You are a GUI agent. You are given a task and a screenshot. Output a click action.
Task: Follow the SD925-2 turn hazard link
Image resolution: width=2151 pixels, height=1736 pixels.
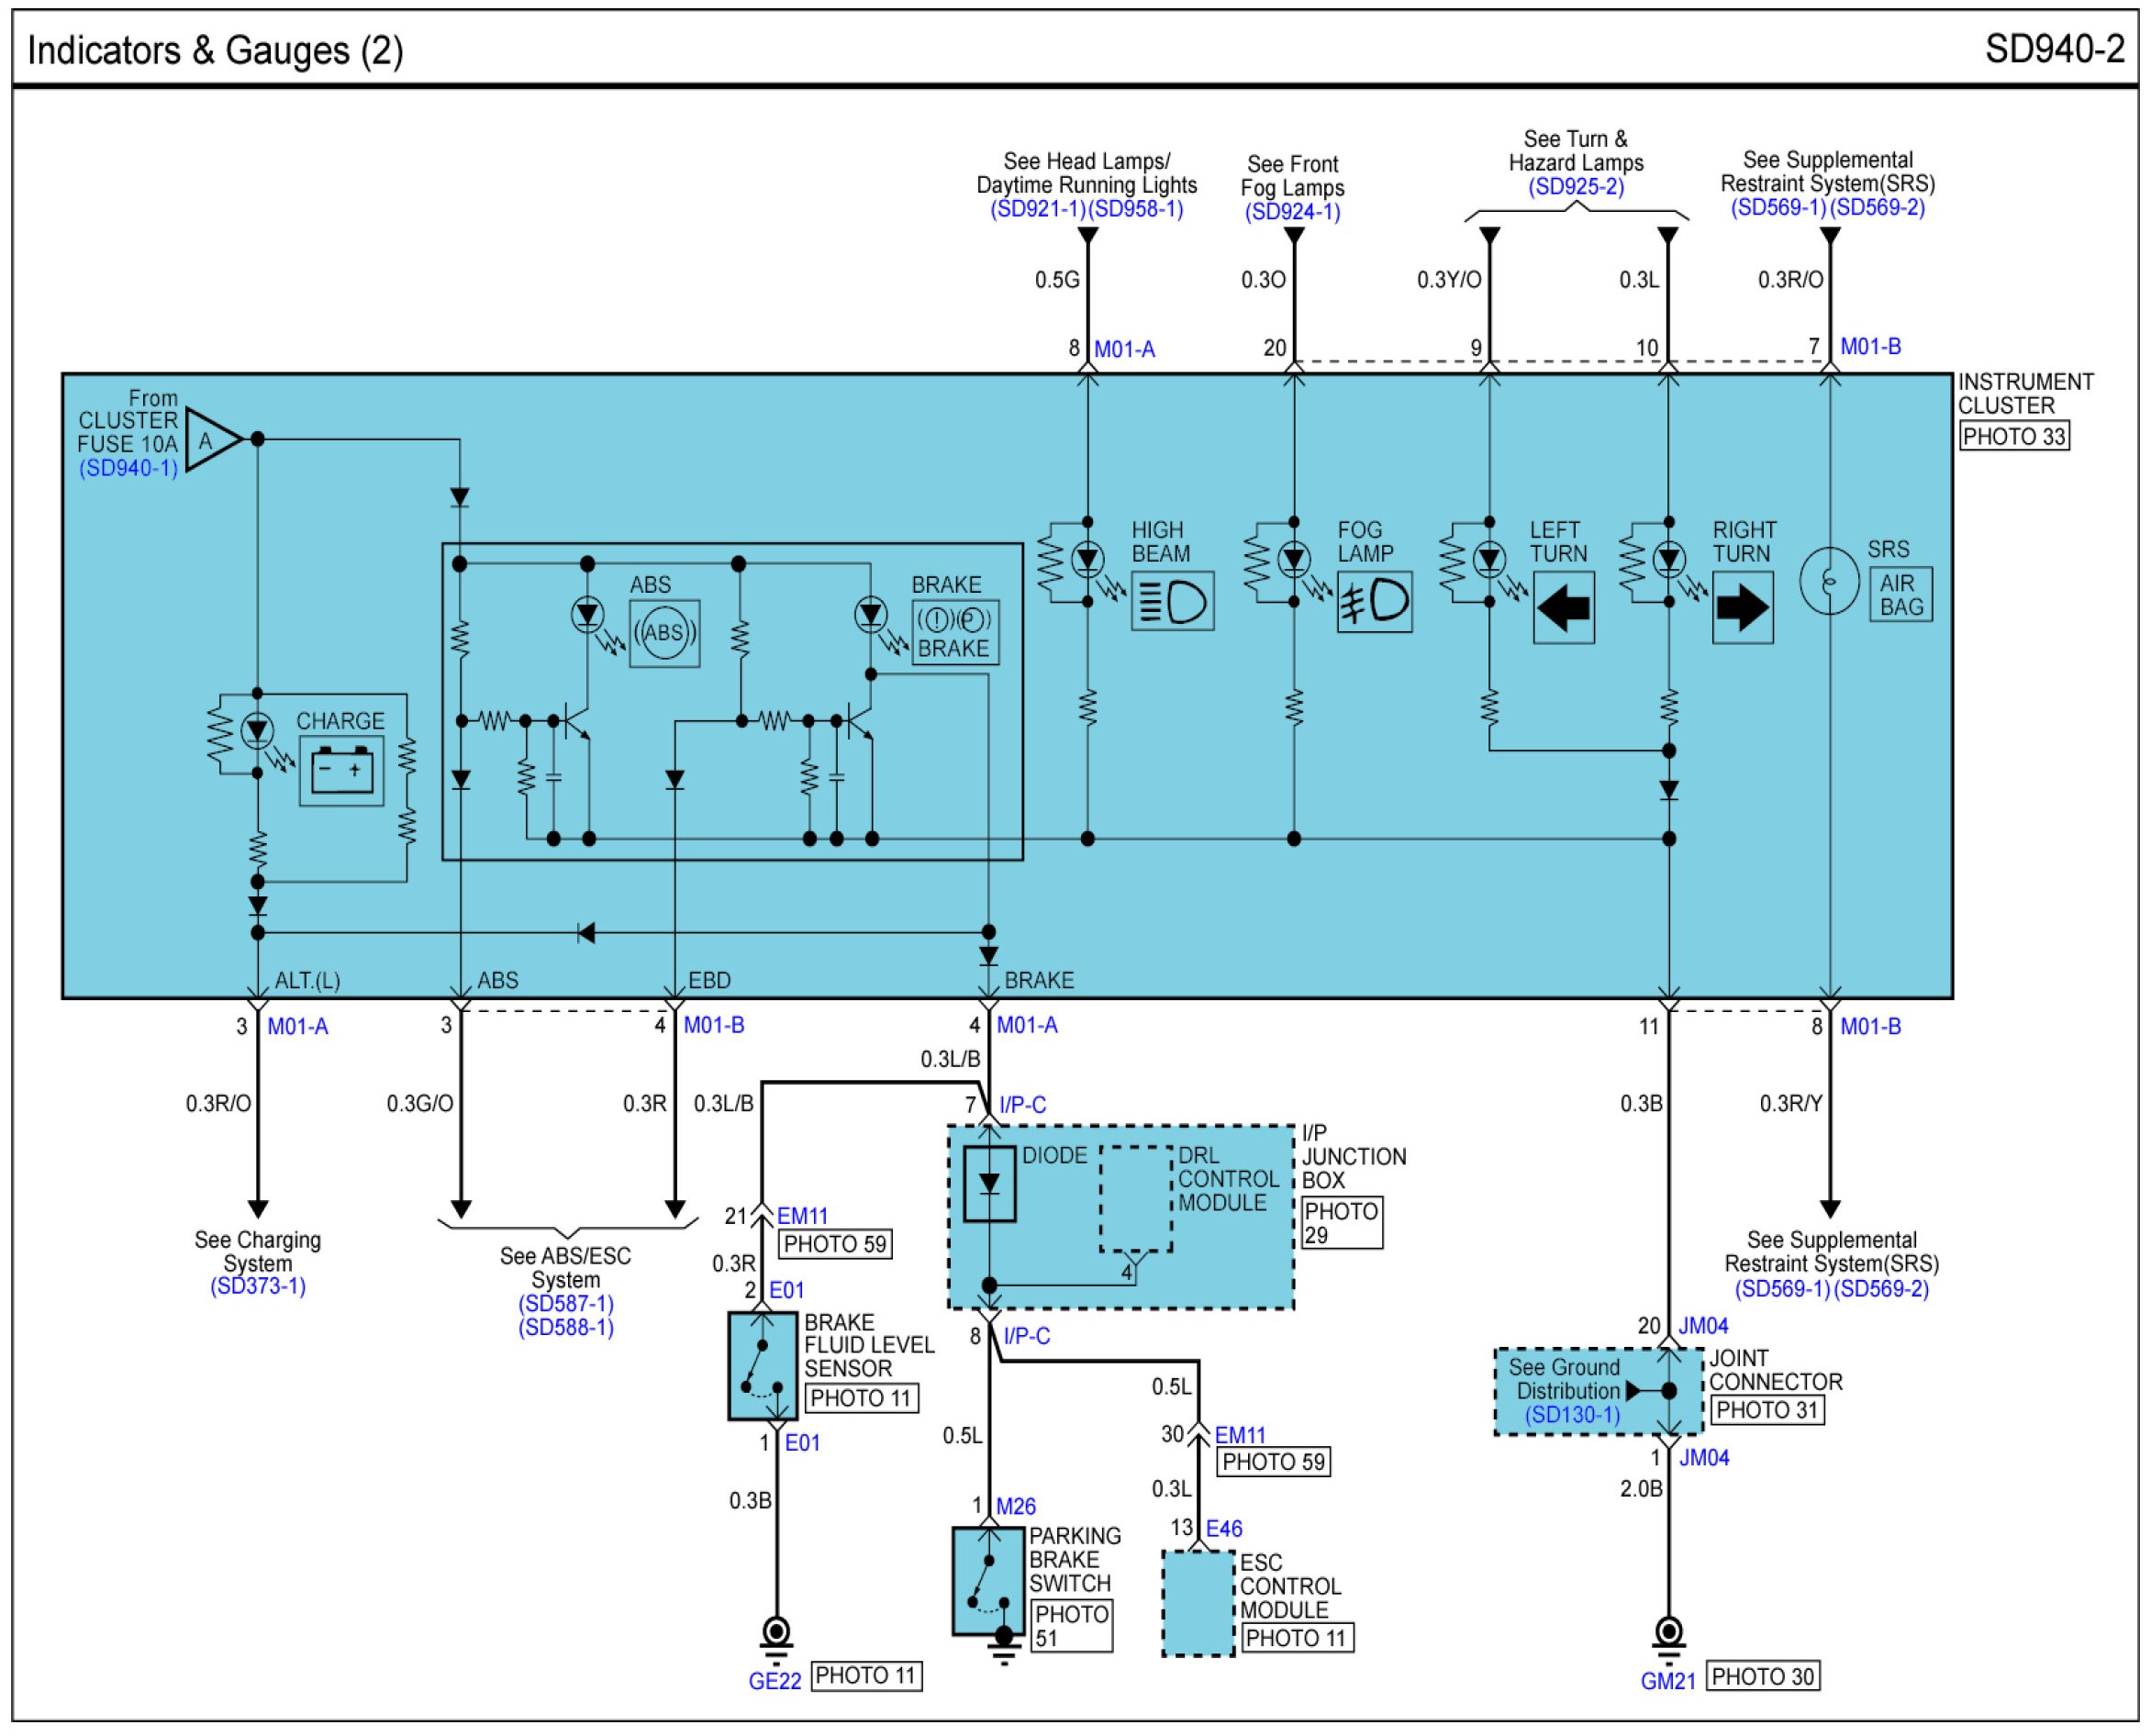tap(1575, 187)
